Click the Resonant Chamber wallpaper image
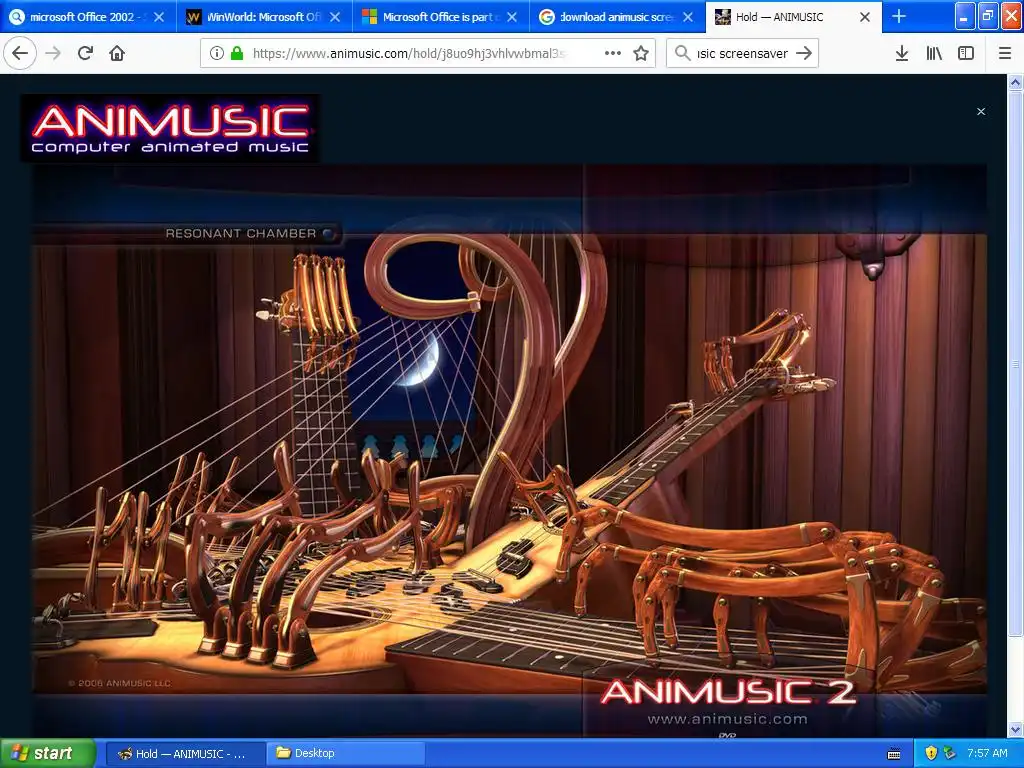 509,449
